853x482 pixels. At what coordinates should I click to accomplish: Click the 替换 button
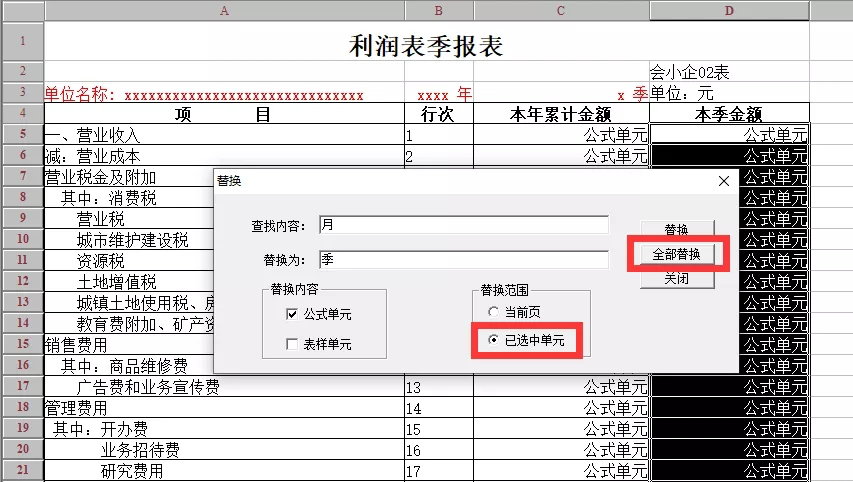pyautogui.click(x=677, y=228)
